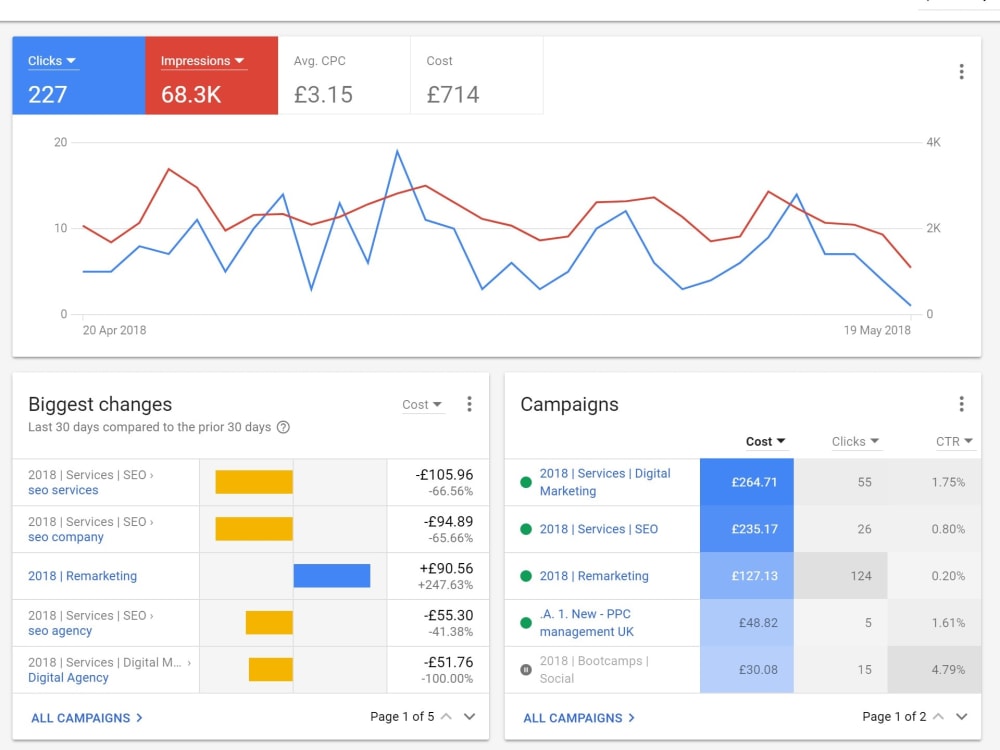The width and height of the screenshot is (1000, 750).
Task: Click the 1.75% CTR cell
Action: (934, 482)
